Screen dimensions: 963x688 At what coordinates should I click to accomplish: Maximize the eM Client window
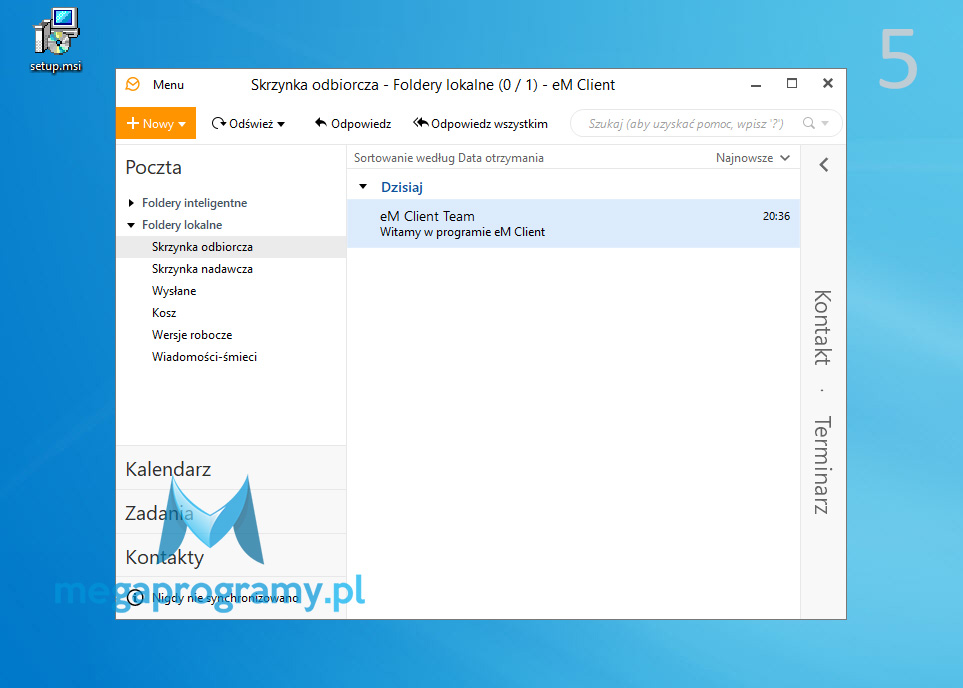[792, 84]
